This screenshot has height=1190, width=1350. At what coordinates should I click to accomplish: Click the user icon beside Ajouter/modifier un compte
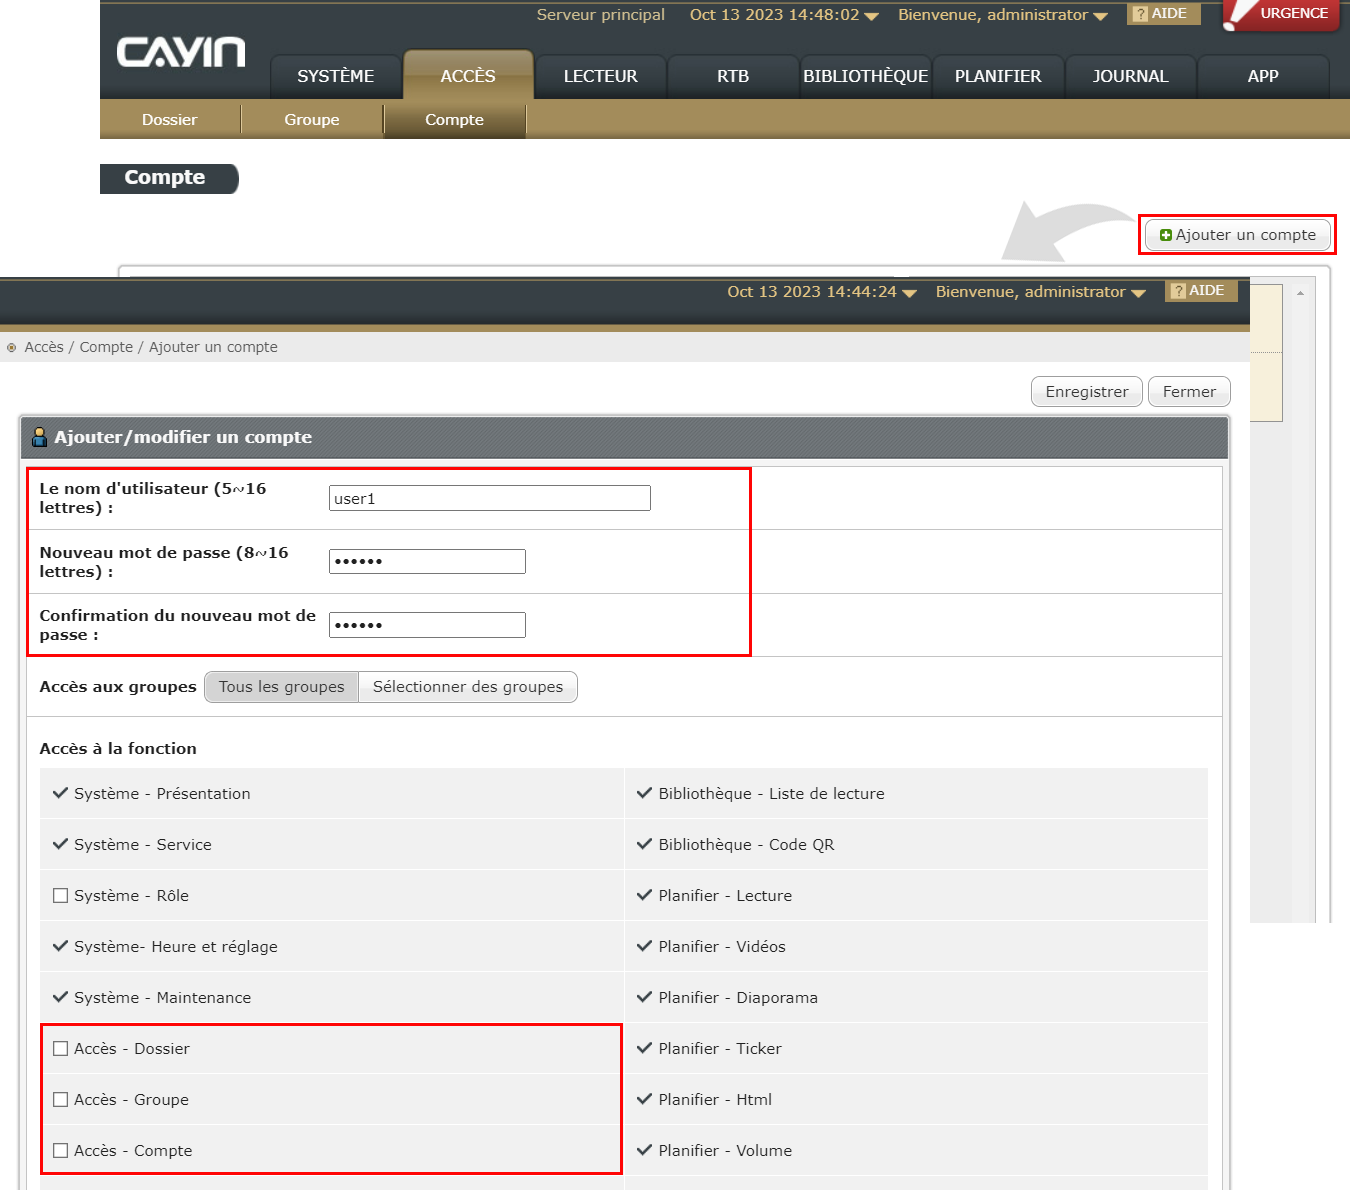click(x=40, y=437)
